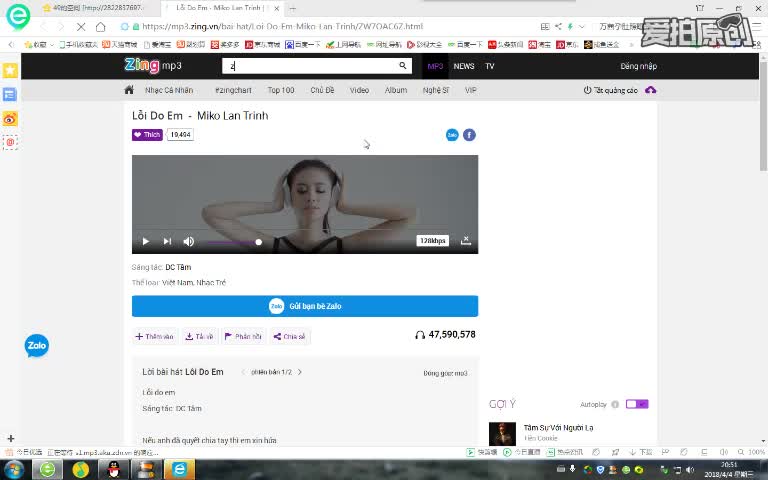The image size is (768, 480).
Task: Click the Zing MP3 home icon
Action: click(x=129, y=90)
